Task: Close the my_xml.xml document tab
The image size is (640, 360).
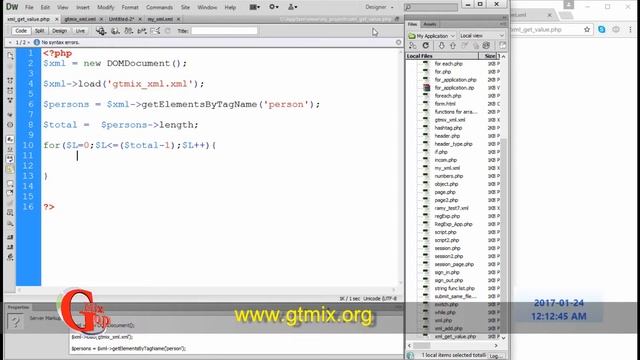Action: click(x=178, y=19)
